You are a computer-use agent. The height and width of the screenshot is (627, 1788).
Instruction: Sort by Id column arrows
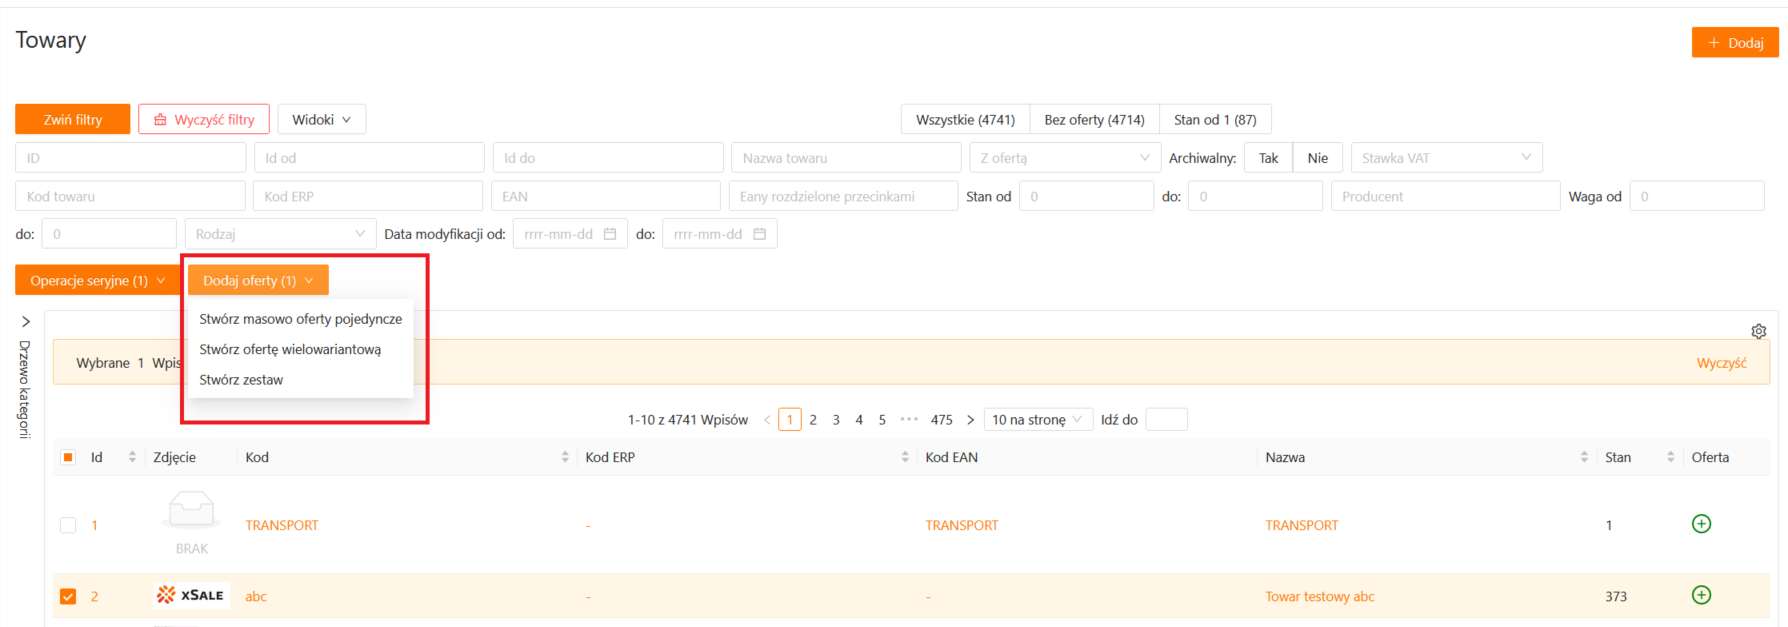pos(132,457)
